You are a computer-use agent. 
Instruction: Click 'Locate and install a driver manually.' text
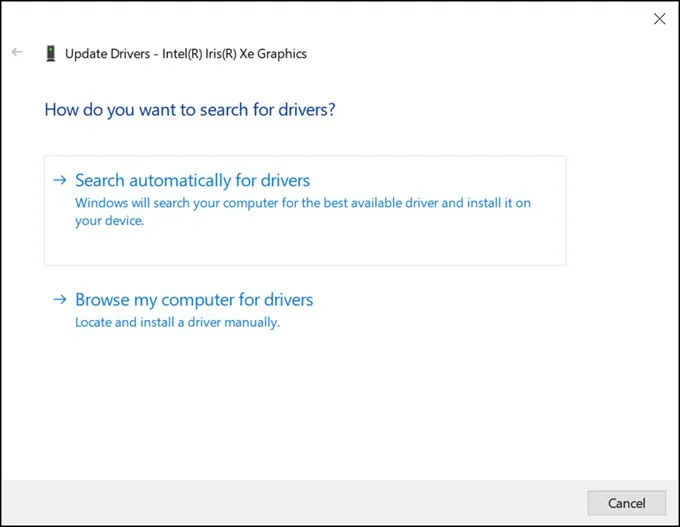pyautogui.click(x=177, y=322)
